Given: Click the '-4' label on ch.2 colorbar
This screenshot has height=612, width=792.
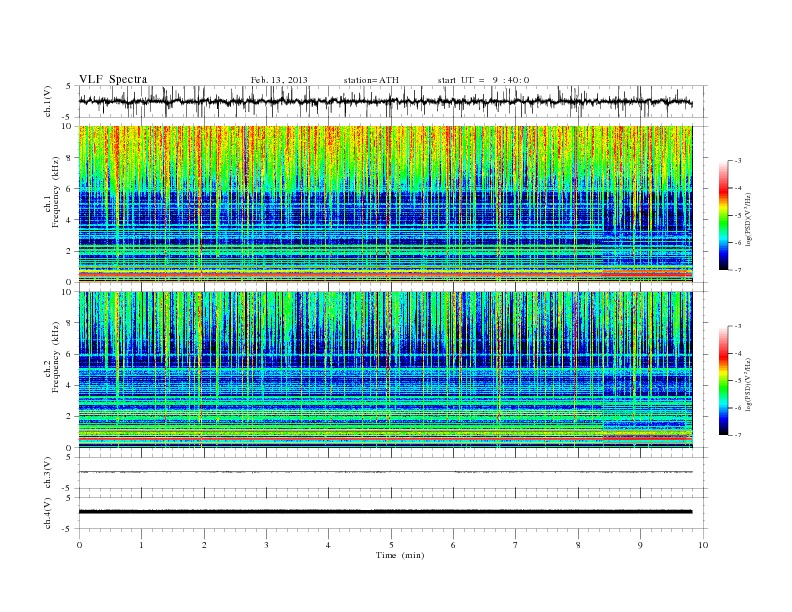Looking at the screenshot, I should coord(737,353).
